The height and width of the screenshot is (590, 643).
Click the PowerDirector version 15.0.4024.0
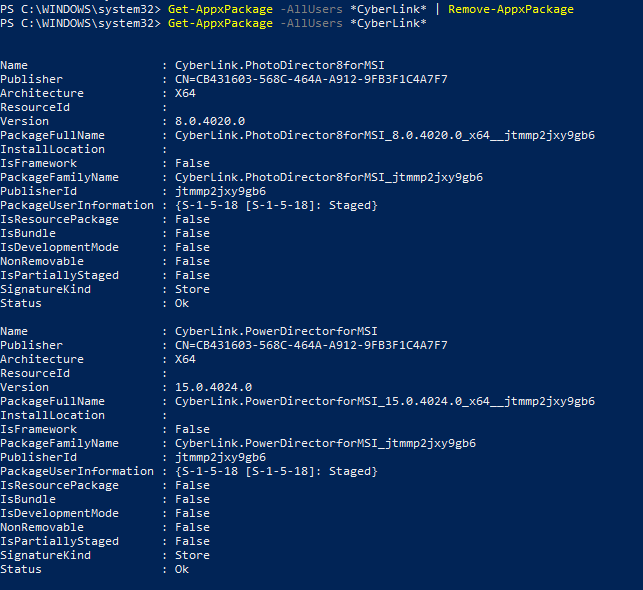coord(213,387)
